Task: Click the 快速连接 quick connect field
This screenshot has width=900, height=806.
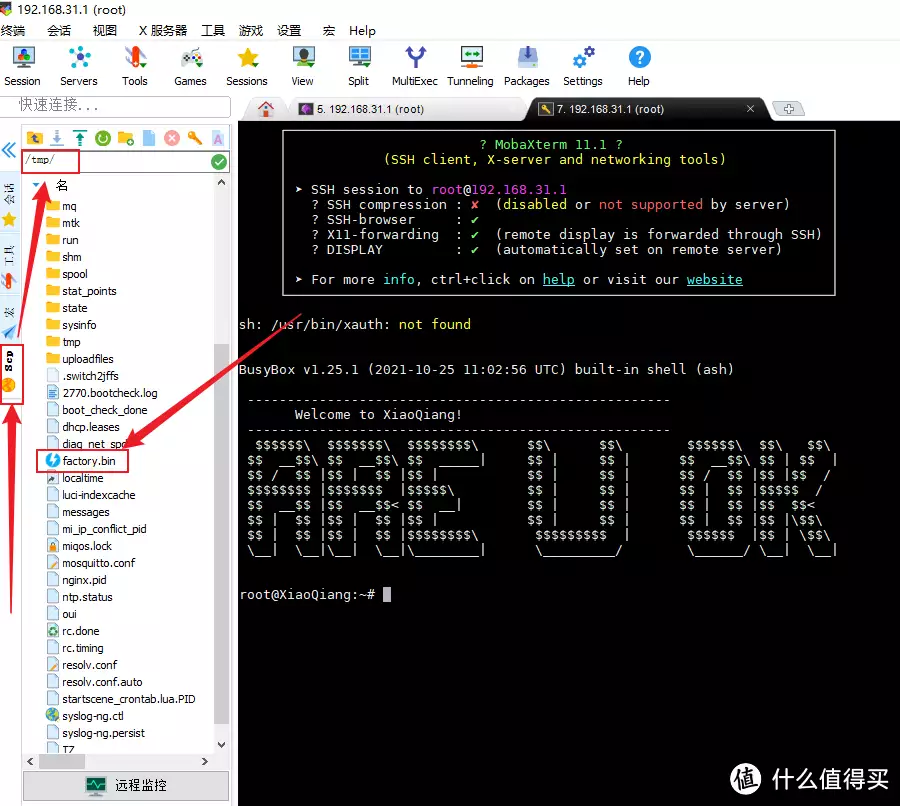Action: pos(115,105)
